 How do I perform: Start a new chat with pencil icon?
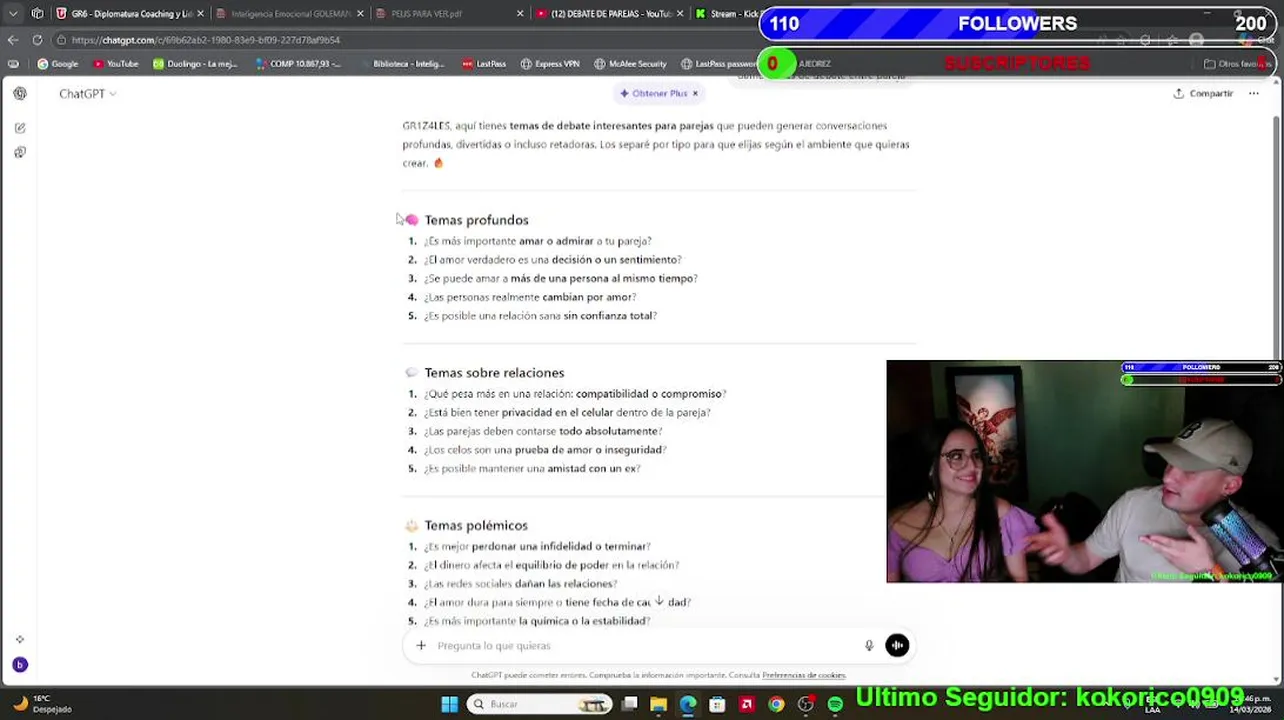[x=20, y=128]
